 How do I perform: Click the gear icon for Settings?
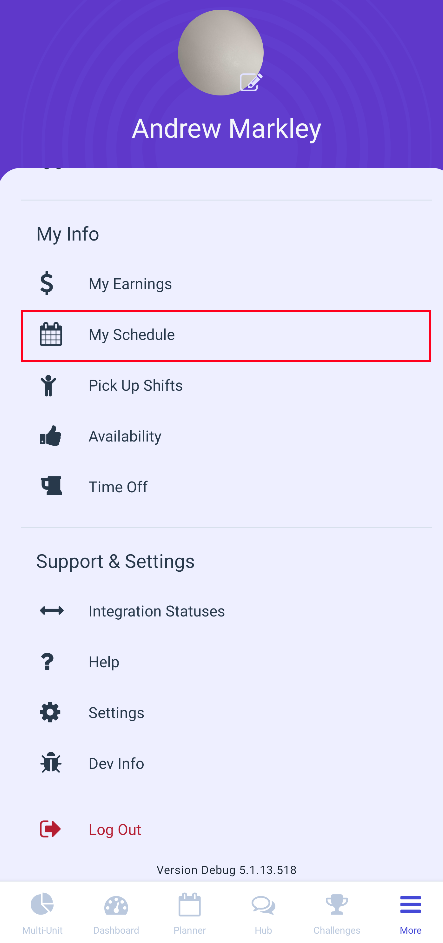point(50,713)
